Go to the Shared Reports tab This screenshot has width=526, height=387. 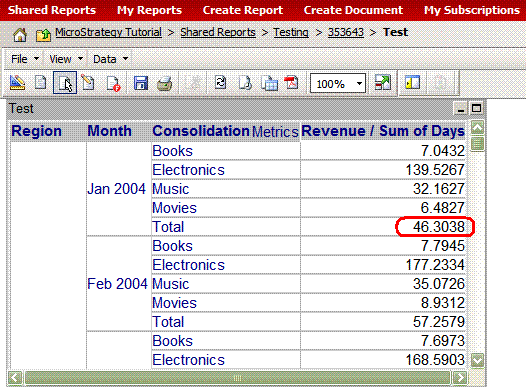coord(52,10)
